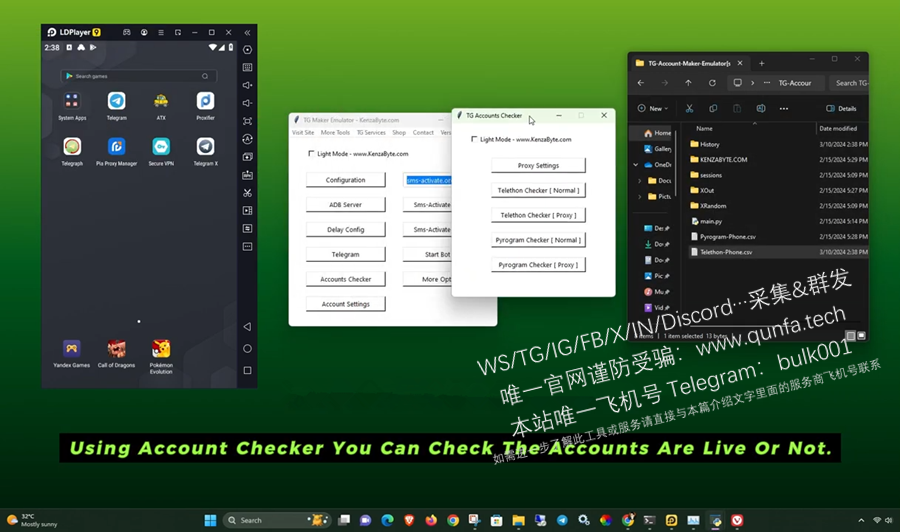
Task: Toggle Light Mode in TG Maker Emulator
Action: 311,153
